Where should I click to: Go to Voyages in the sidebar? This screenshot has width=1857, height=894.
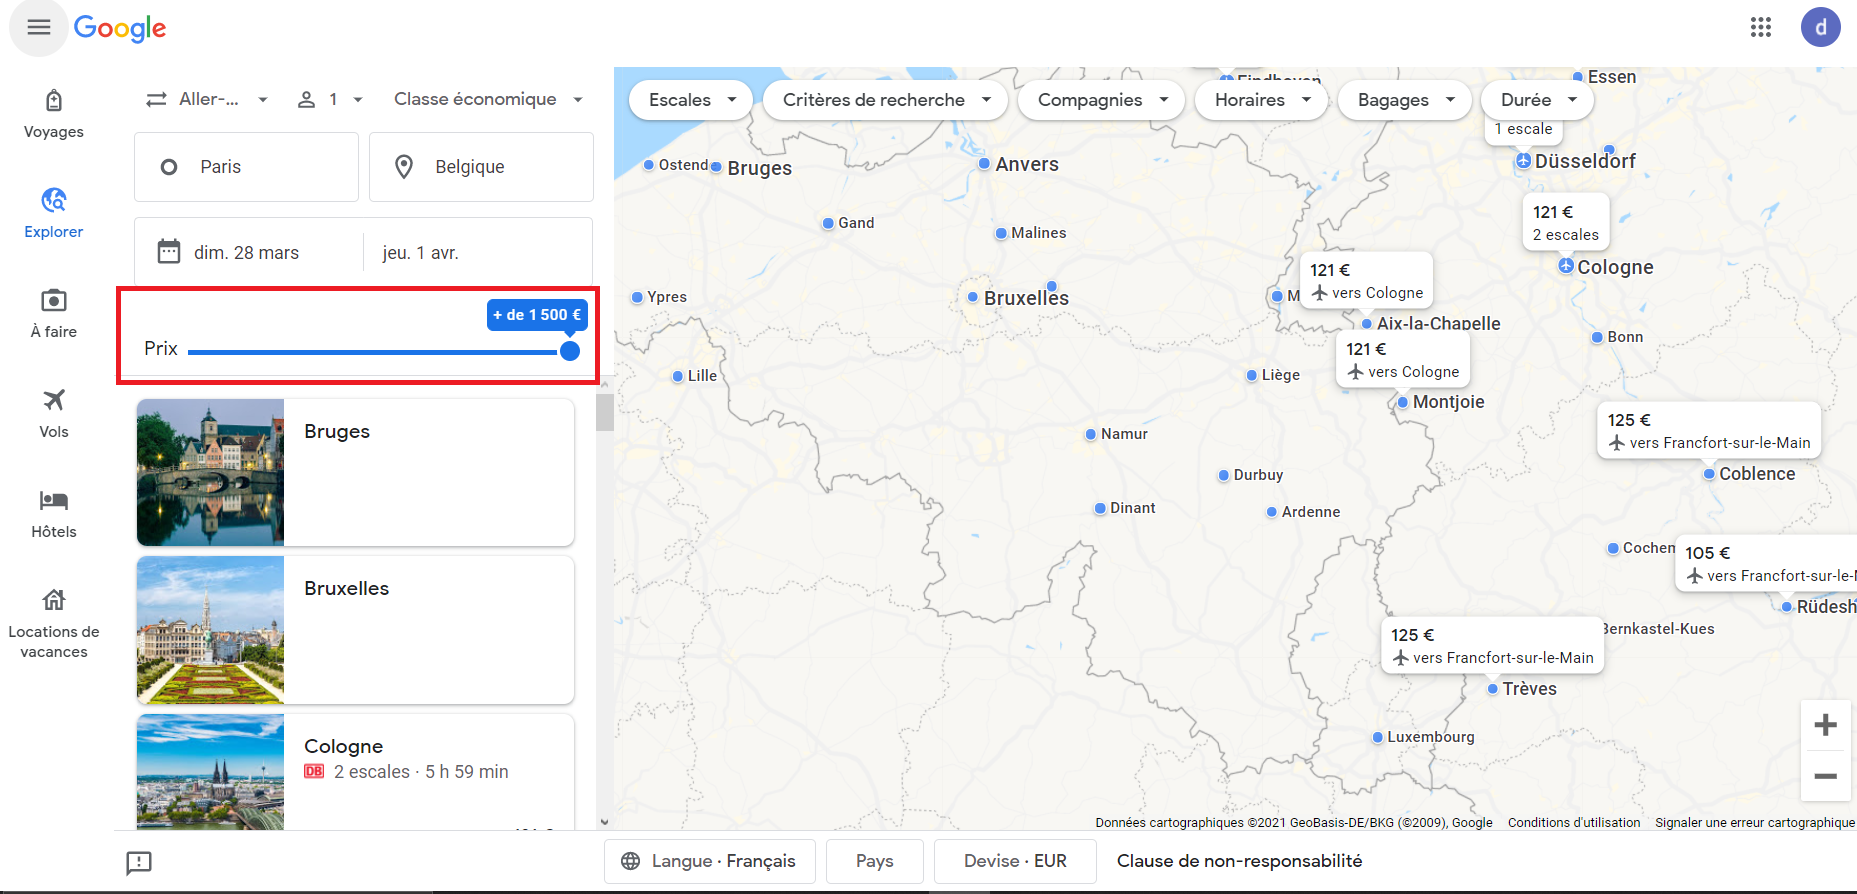(54, 115)
